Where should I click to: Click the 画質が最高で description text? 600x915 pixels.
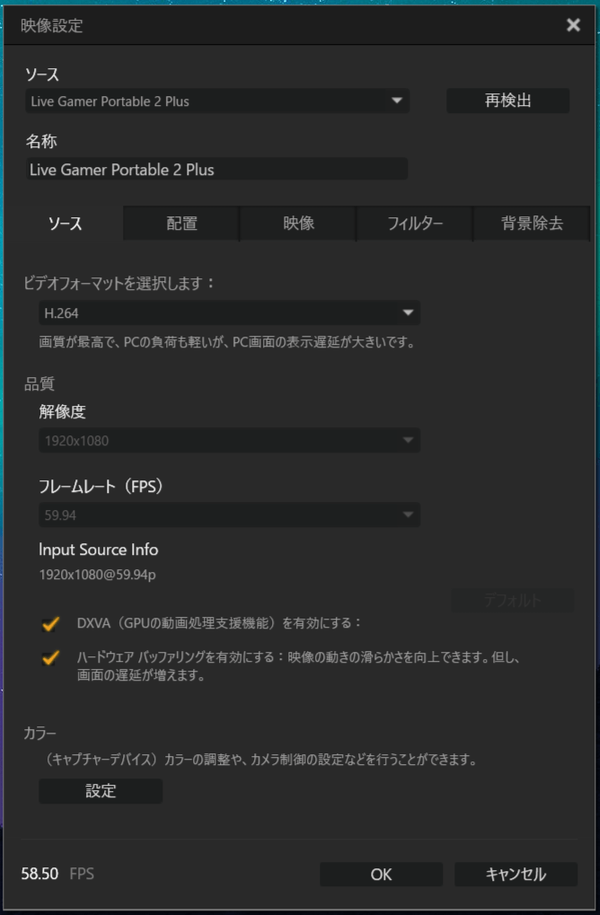tap(226, 342)
